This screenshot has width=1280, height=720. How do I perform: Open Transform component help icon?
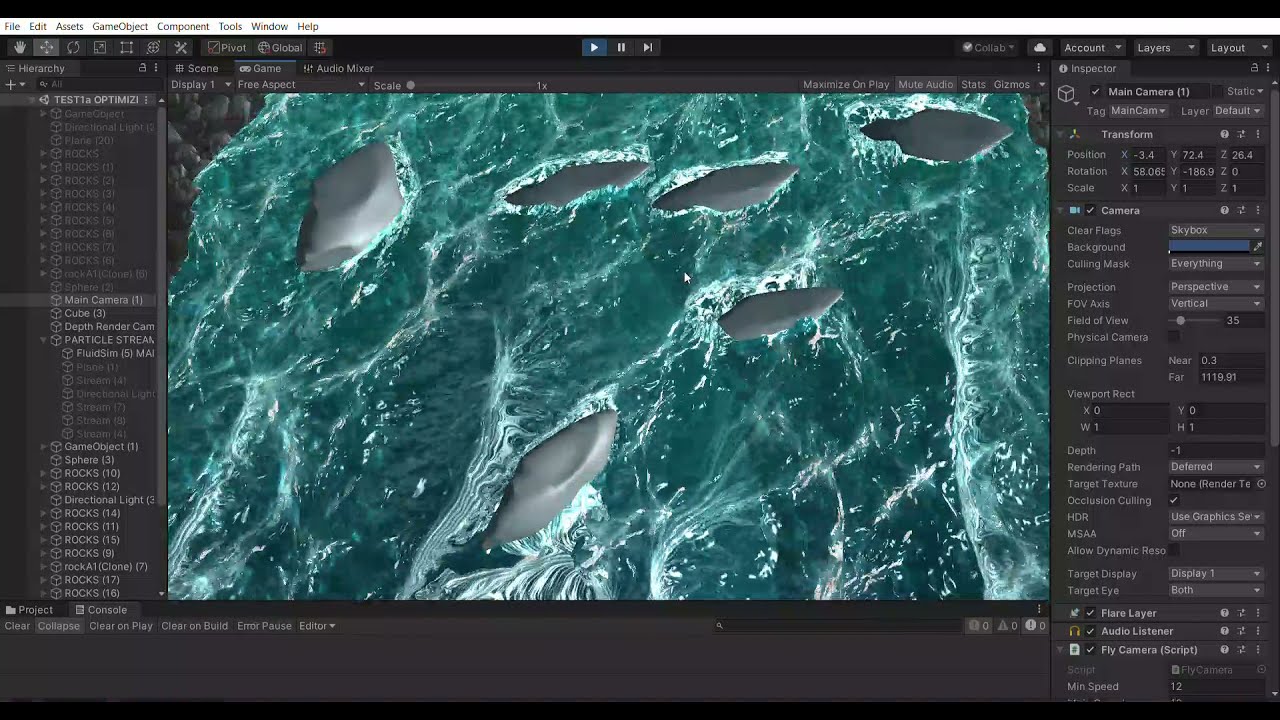pyautogui.click(x=1224, y=134)
